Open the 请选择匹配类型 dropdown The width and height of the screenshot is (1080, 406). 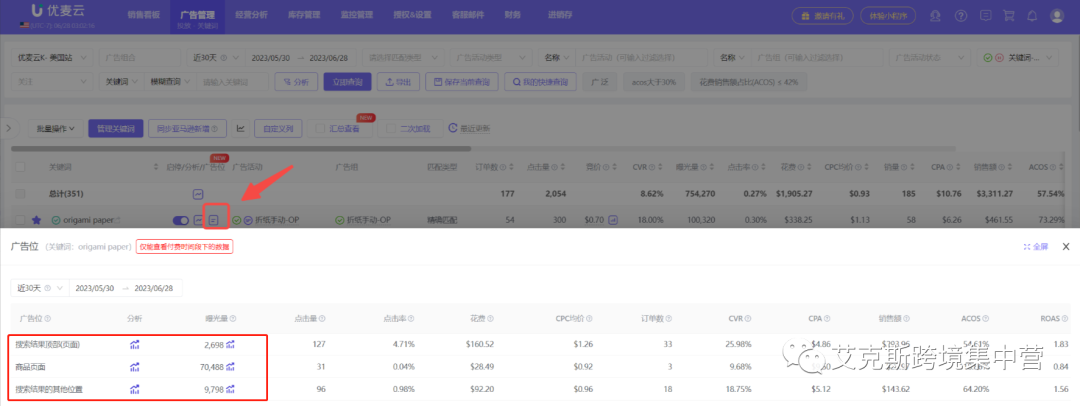click(404, 57)
